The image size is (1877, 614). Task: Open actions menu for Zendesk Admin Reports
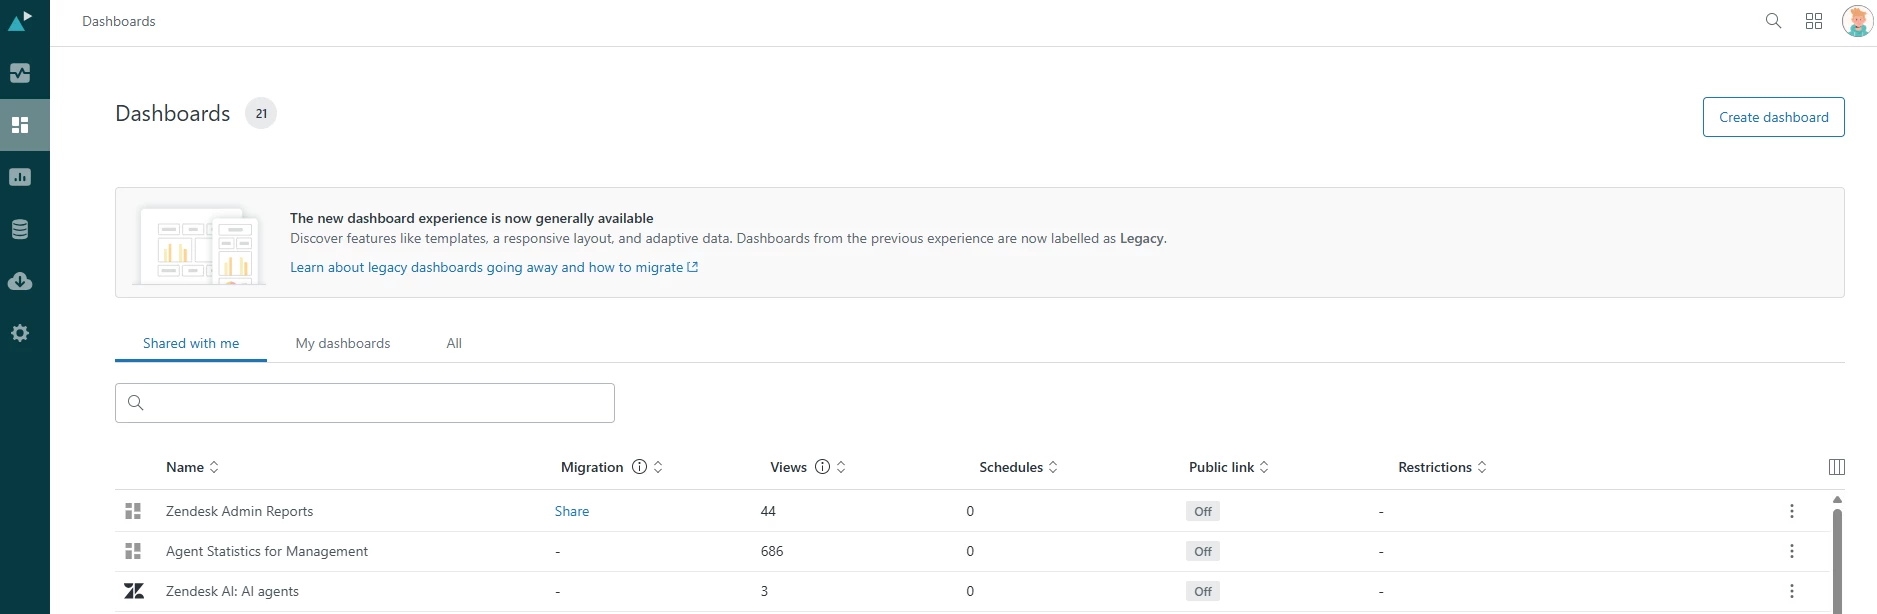coord(1791,511)
